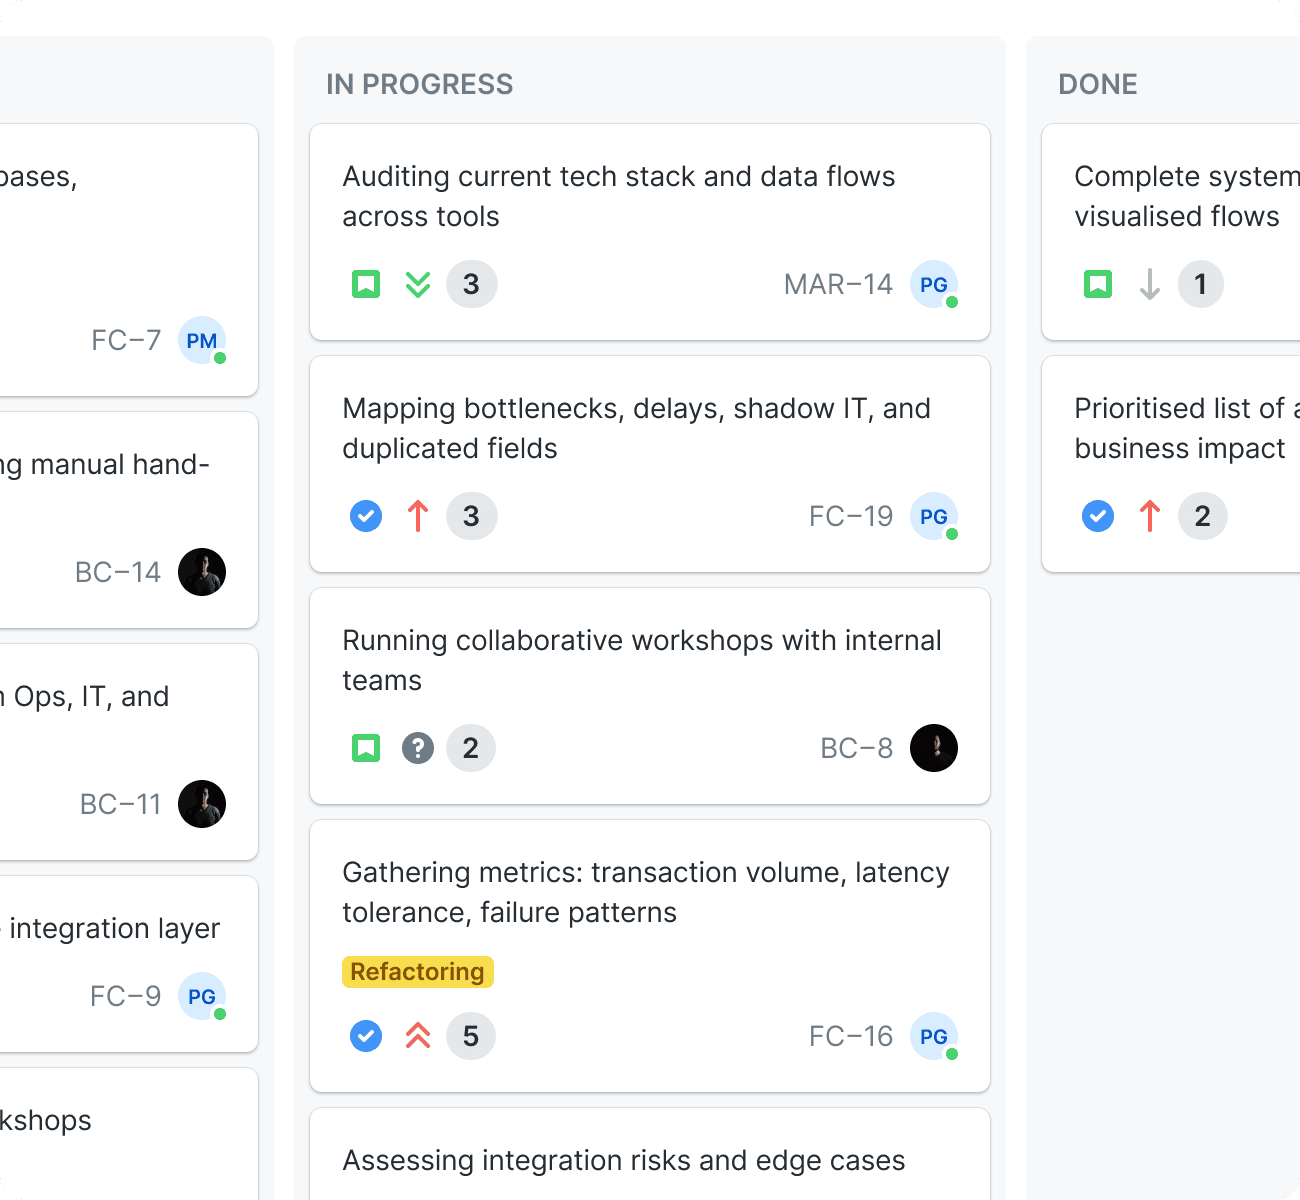Click the green story bookmark icon on Auditing card
Screen dimensions: 1300x1200
pos(366,284)
